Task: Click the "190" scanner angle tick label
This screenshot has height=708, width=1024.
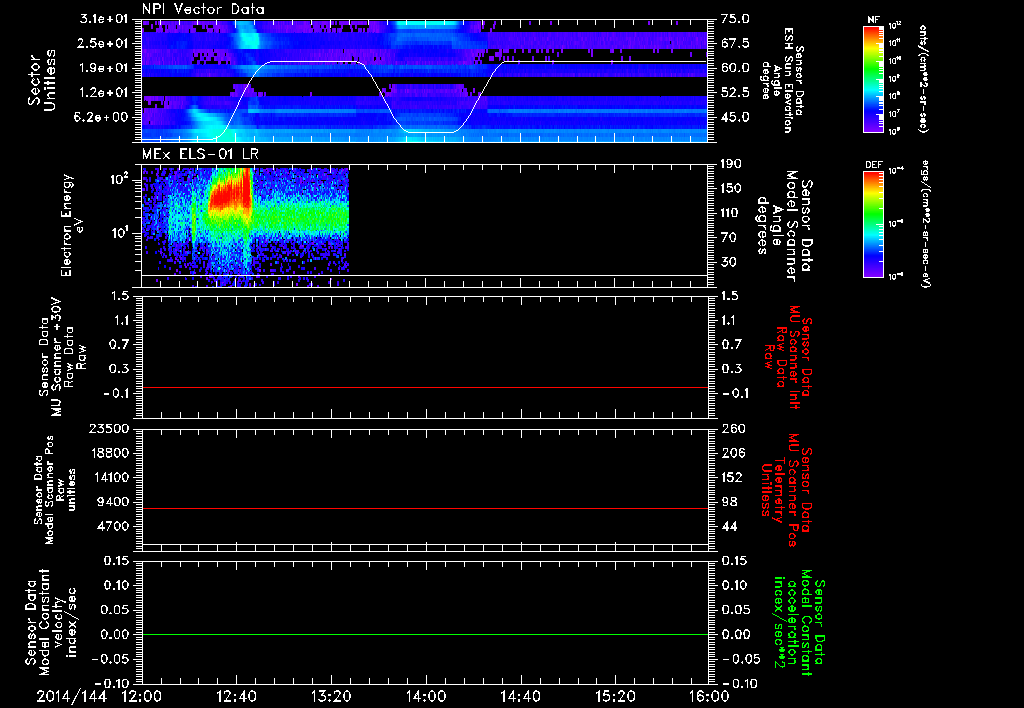Action: 731,164
